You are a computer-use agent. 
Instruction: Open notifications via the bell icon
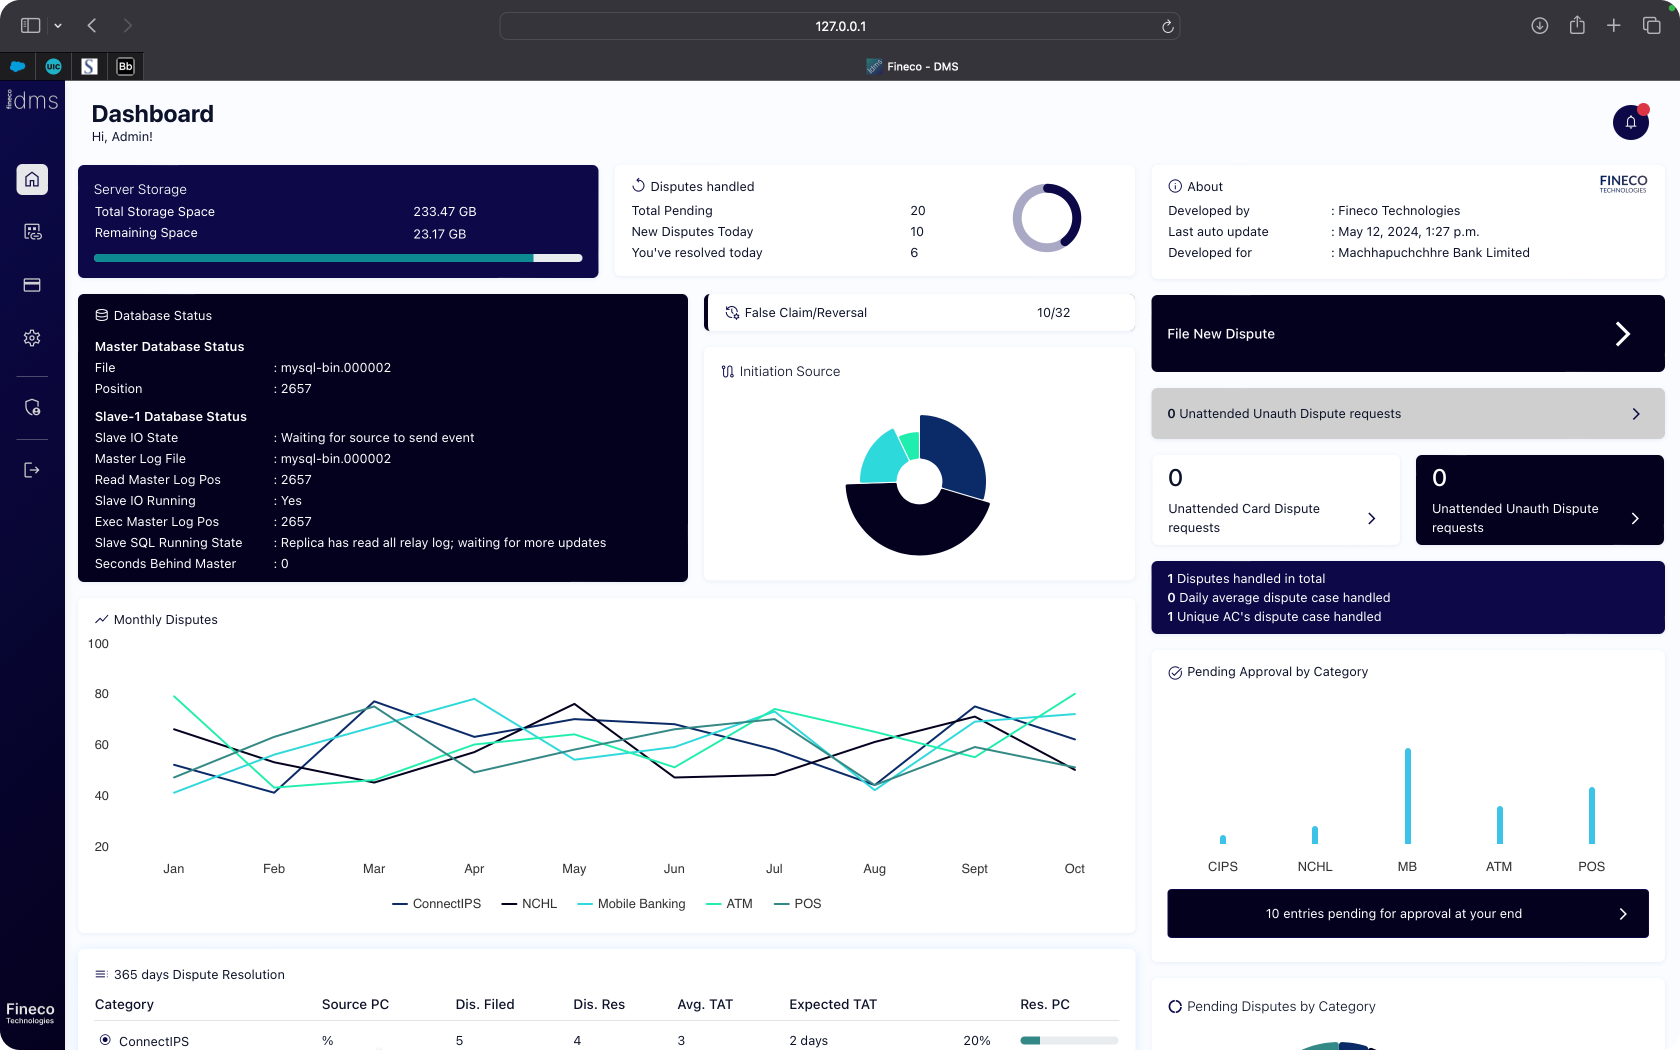(1631, 122)
